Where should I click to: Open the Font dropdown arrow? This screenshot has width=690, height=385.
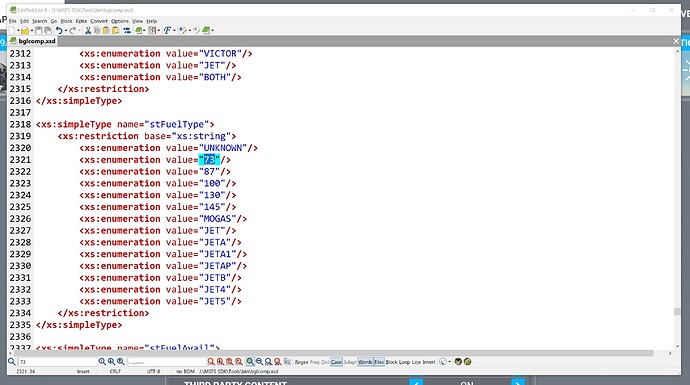pos(174,31)
